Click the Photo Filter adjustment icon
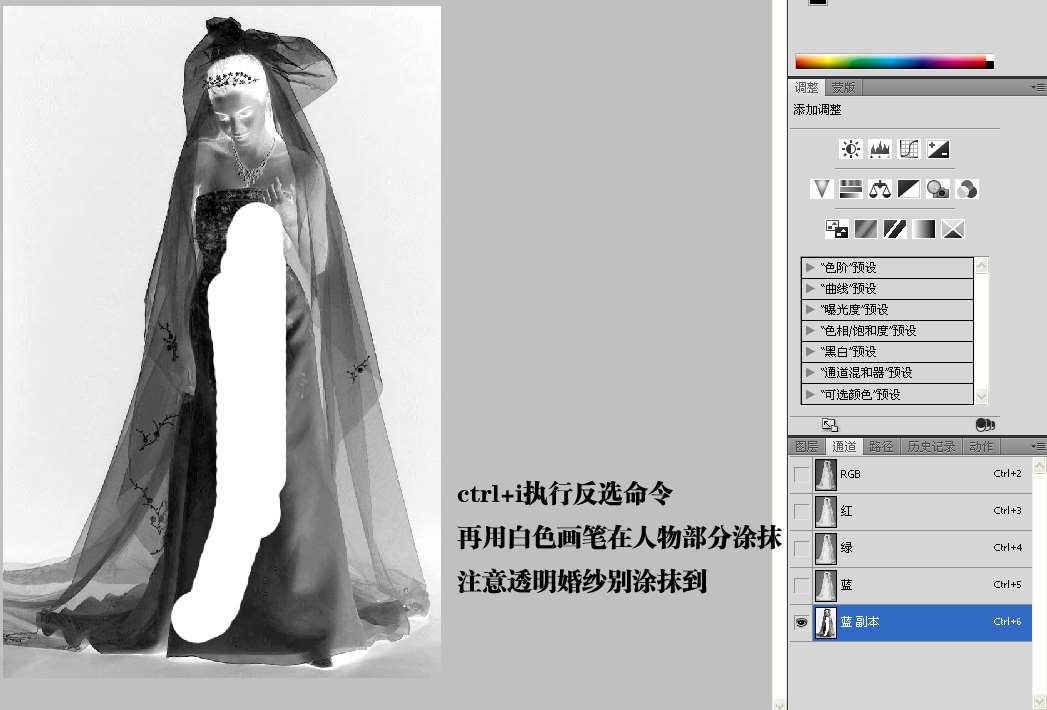Viewport: 1047px width, 710px height. click(938, 188)
